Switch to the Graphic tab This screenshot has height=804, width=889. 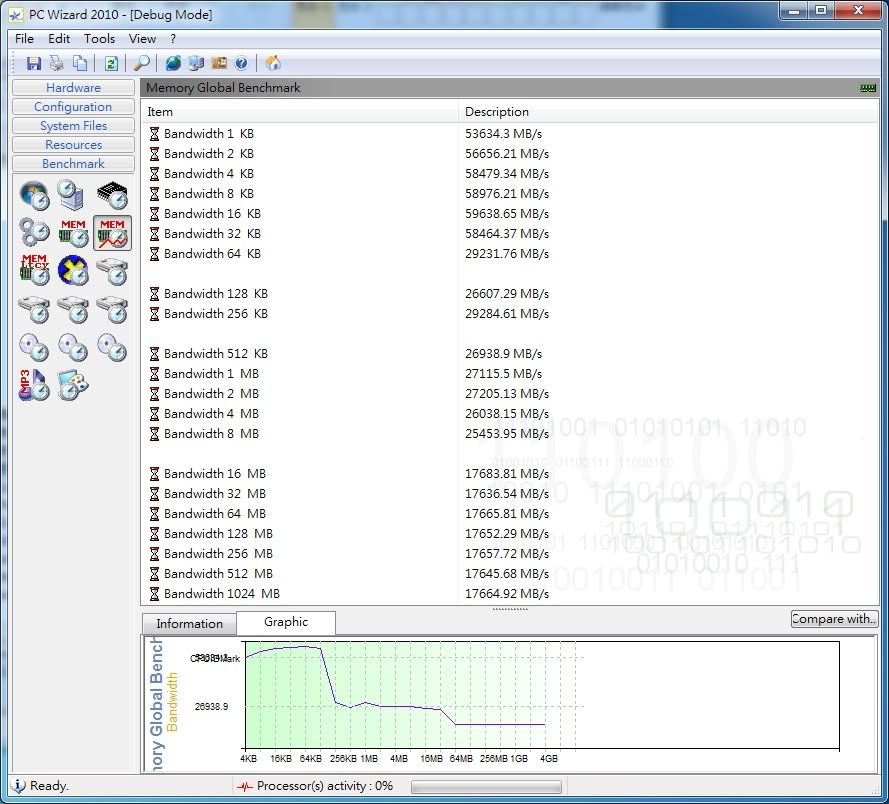click(286, 622)
